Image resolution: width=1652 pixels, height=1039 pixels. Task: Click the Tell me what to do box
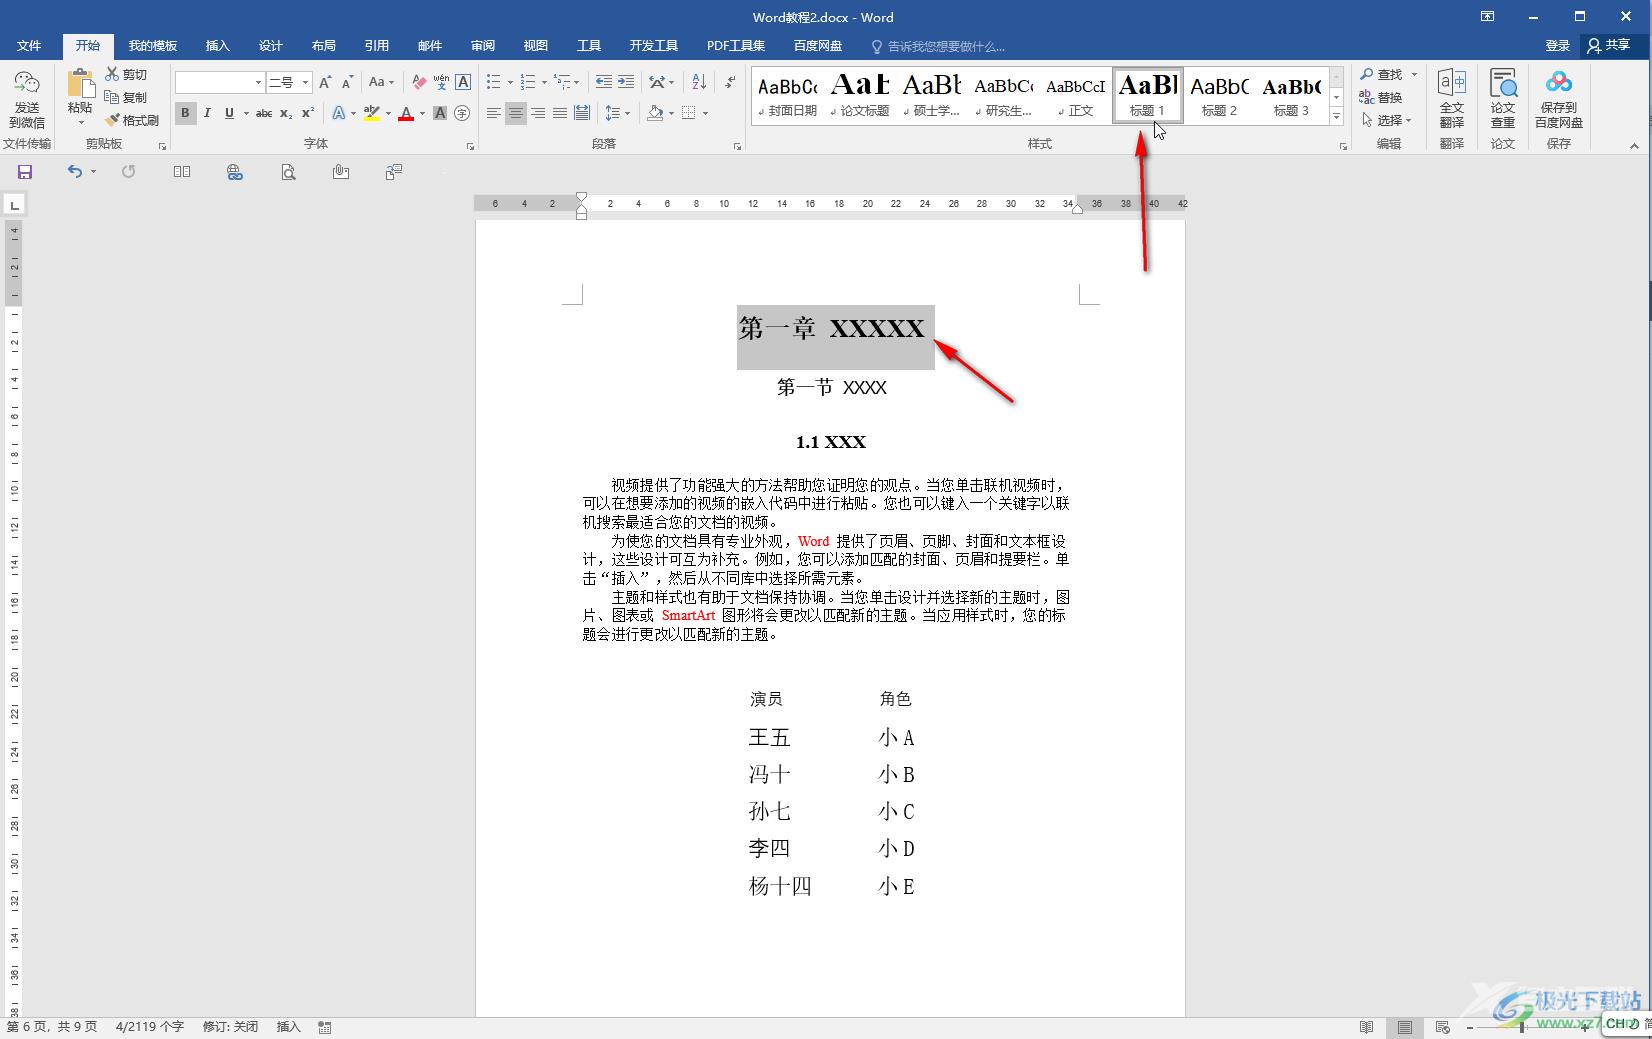[939, 46]
